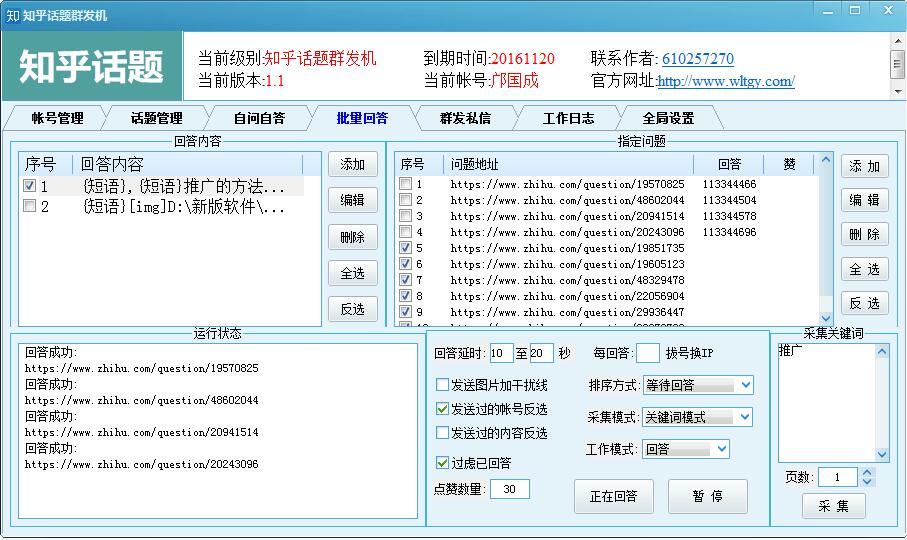Check question row 2 with question/48602044
The height and width of the screenshot is (540, 907).
click(405, 200)
